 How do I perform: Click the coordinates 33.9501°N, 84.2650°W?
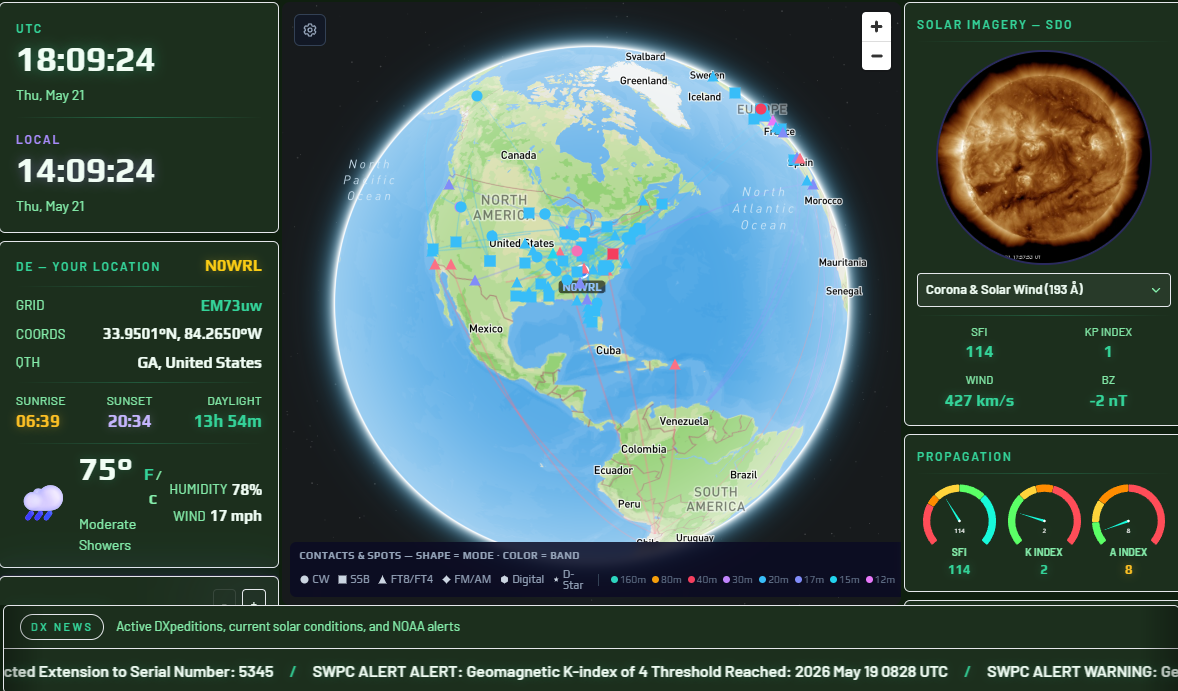(182, 333)
